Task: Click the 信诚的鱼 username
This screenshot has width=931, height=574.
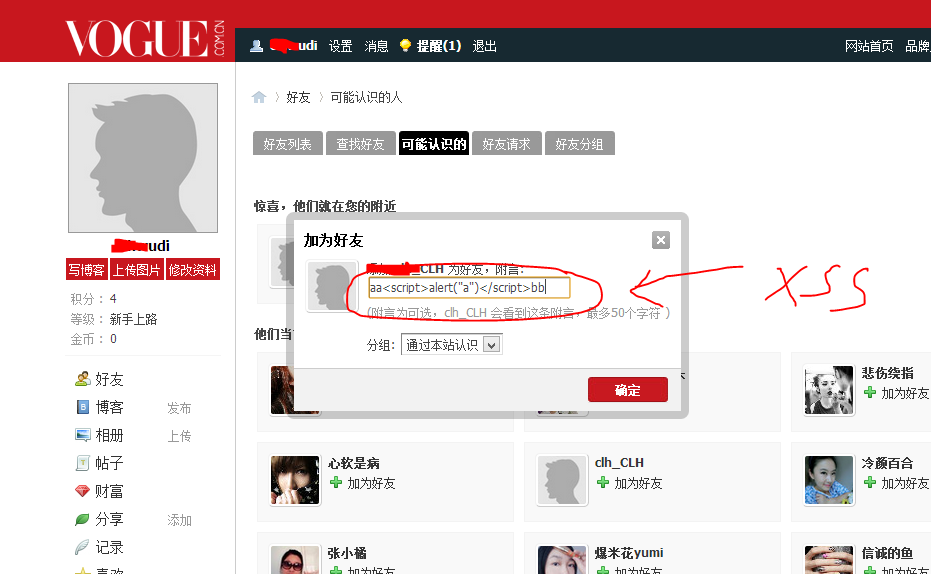Action: tap(887, 553)
